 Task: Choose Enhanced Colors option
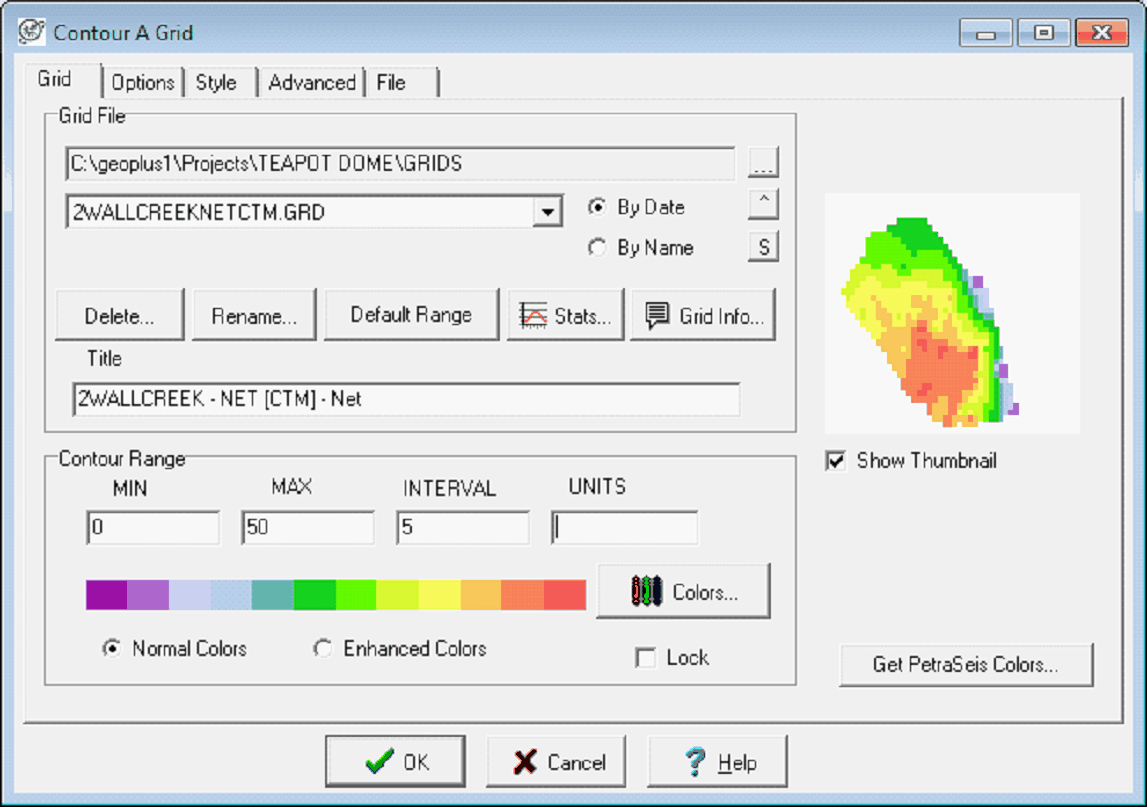tap(323, 649)
